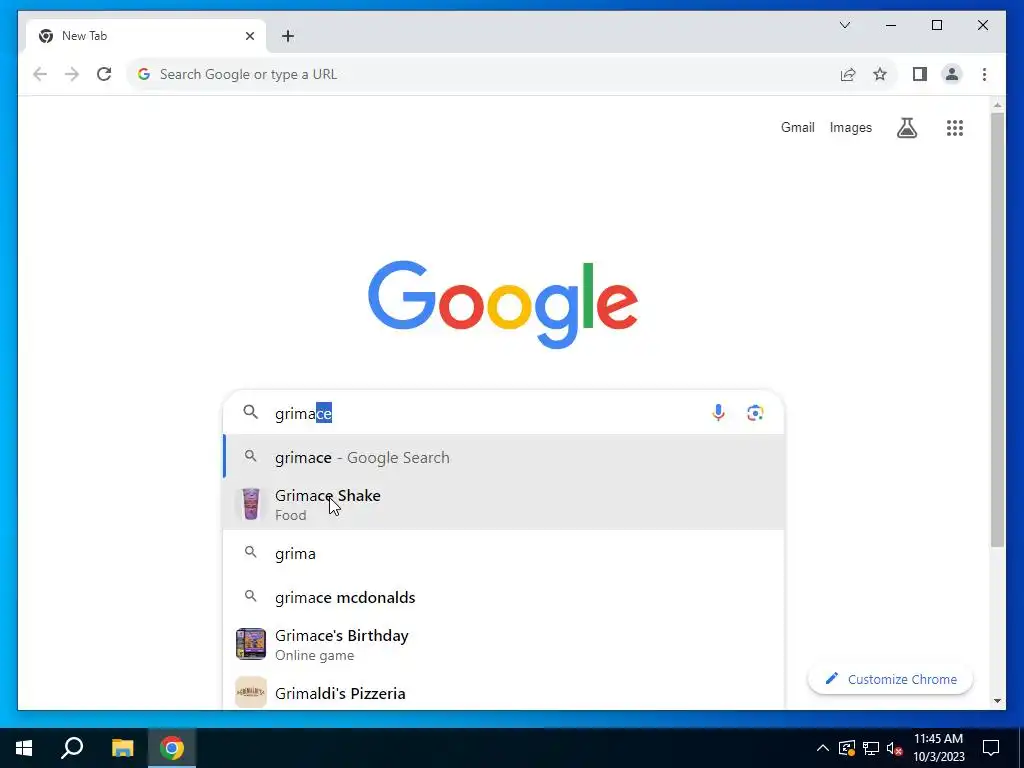Open the notification center
Image resolution: width=1024 pixels, height=768 pixels.
[991, 748]
